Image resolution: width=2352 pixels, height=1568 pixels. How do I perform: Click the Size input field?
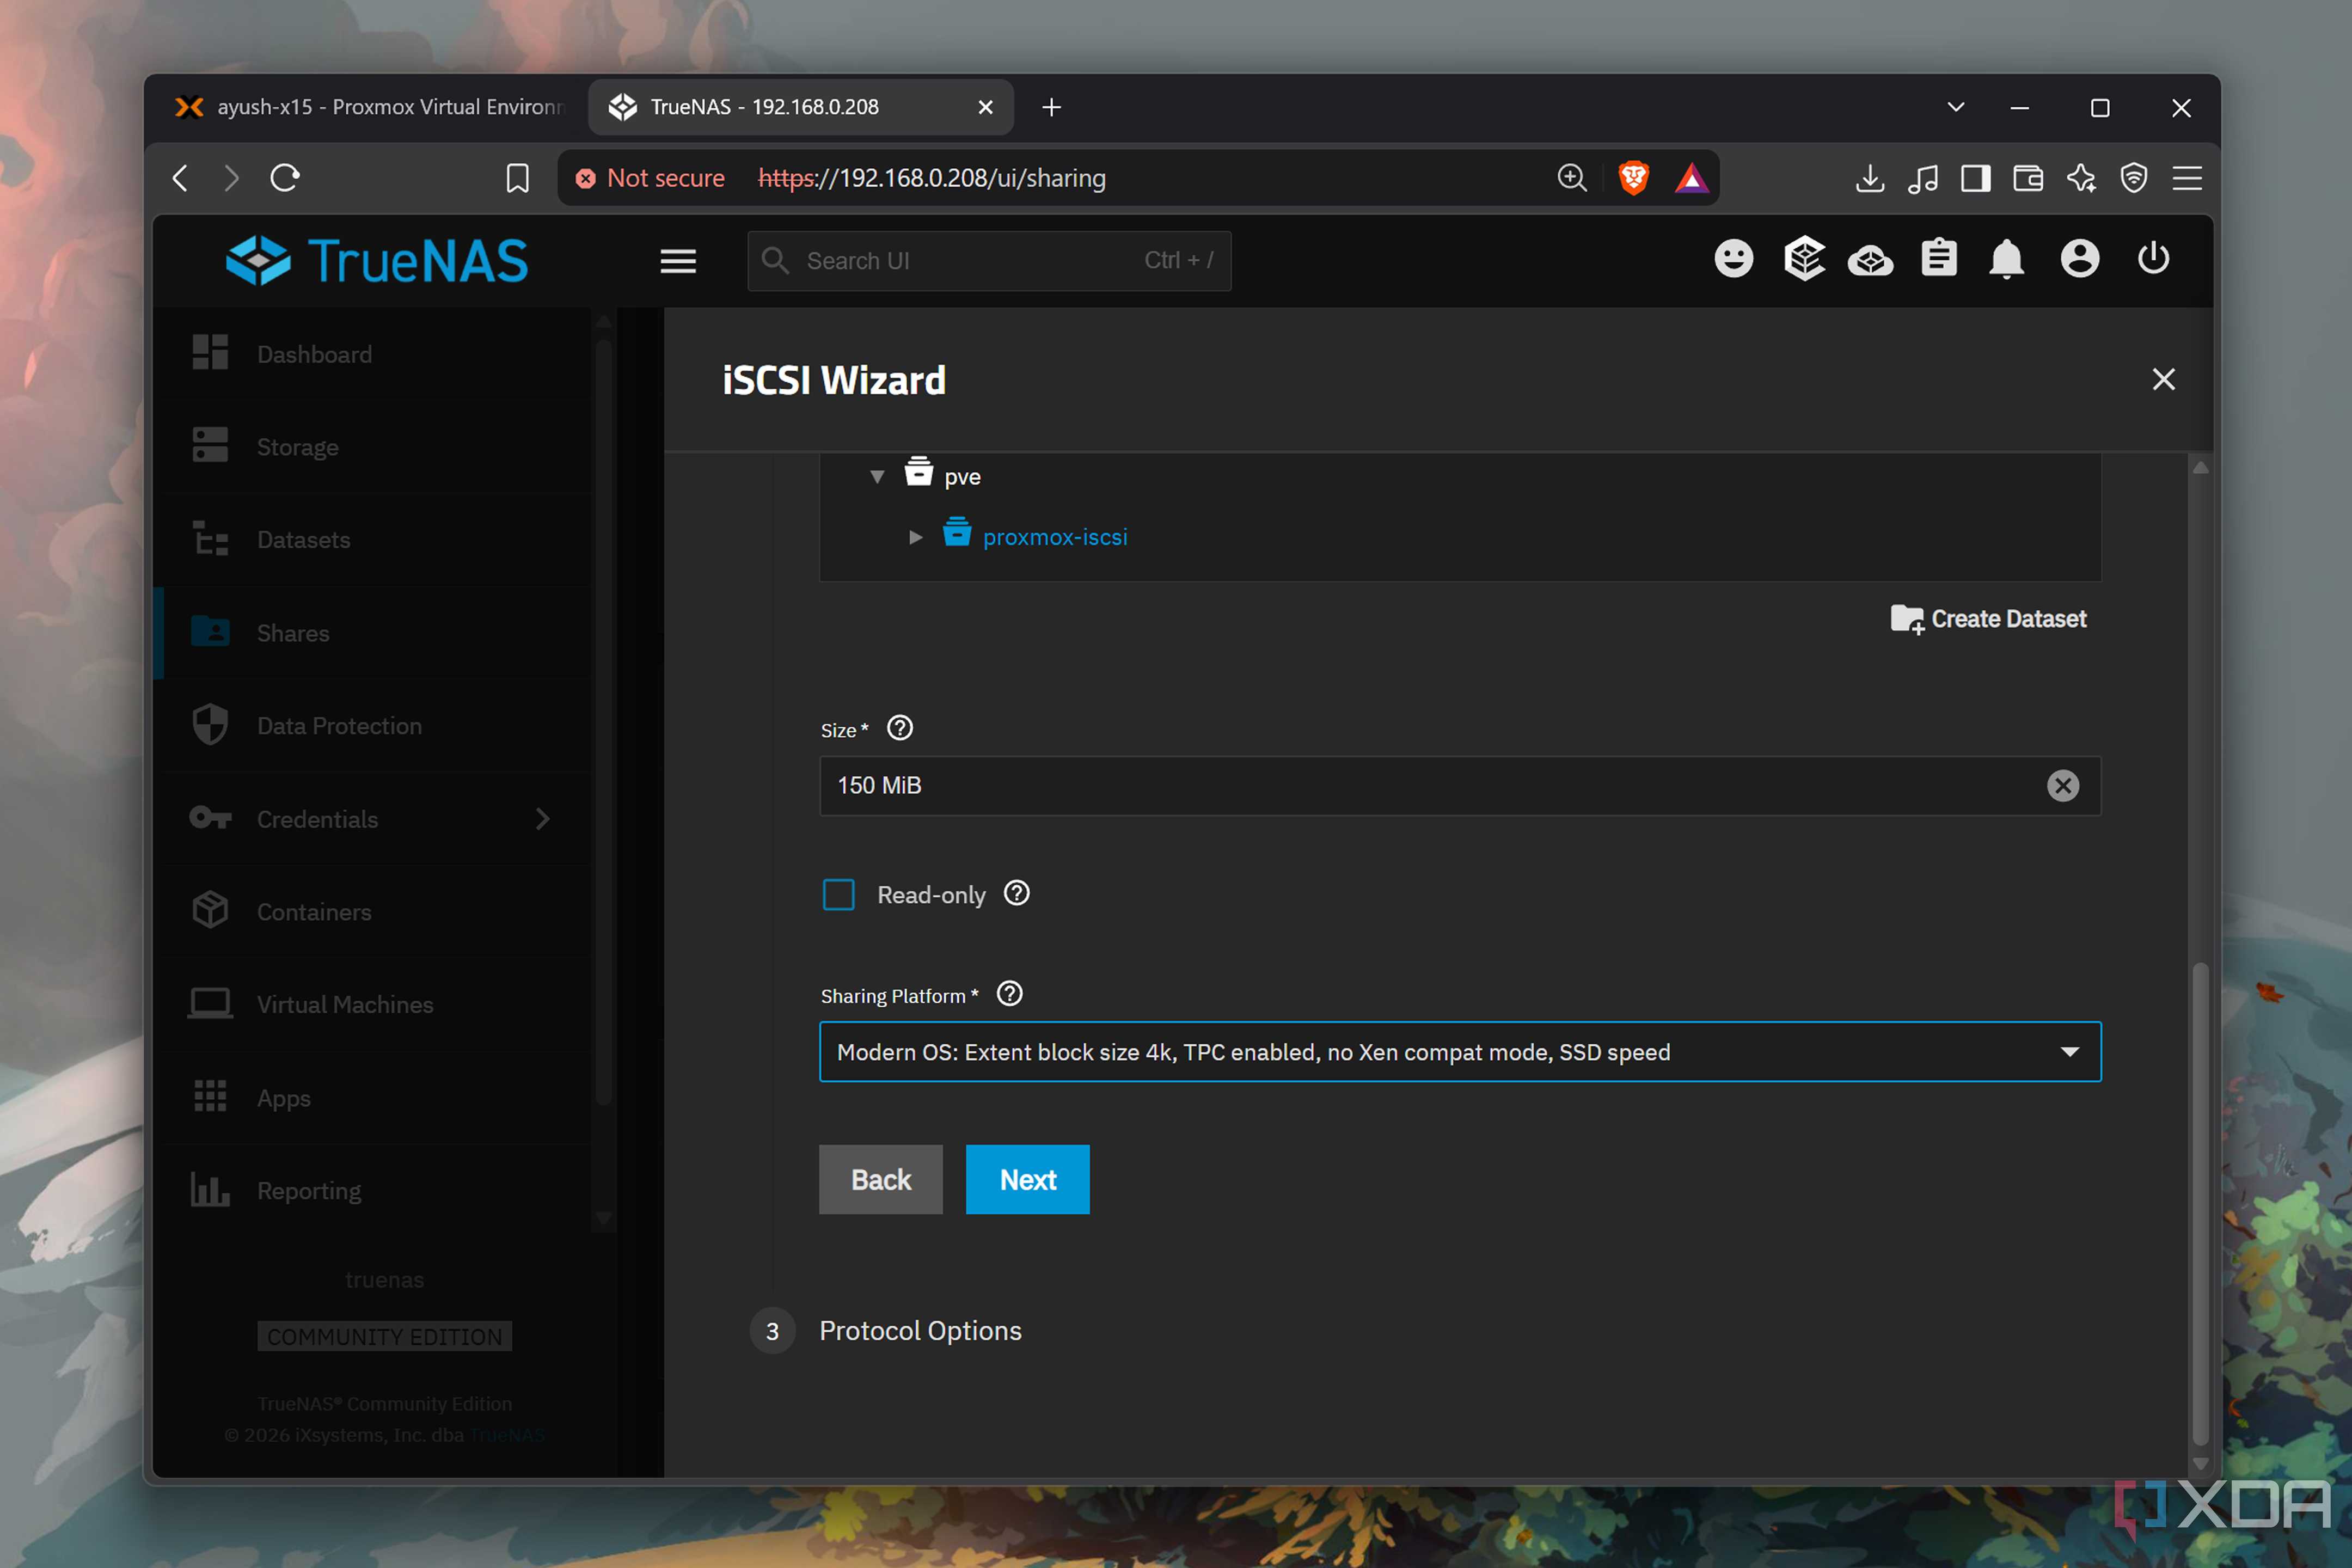(1460, 786)
